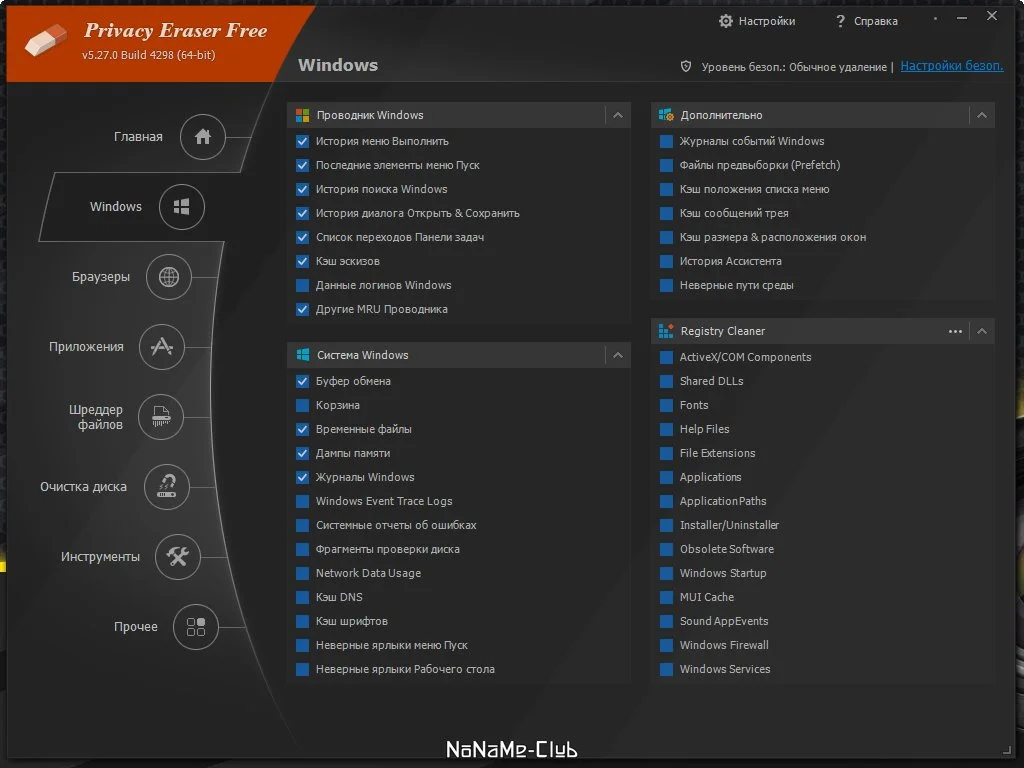Click the Справка question mark icon

pyautogui.click(x=840, y=21)
